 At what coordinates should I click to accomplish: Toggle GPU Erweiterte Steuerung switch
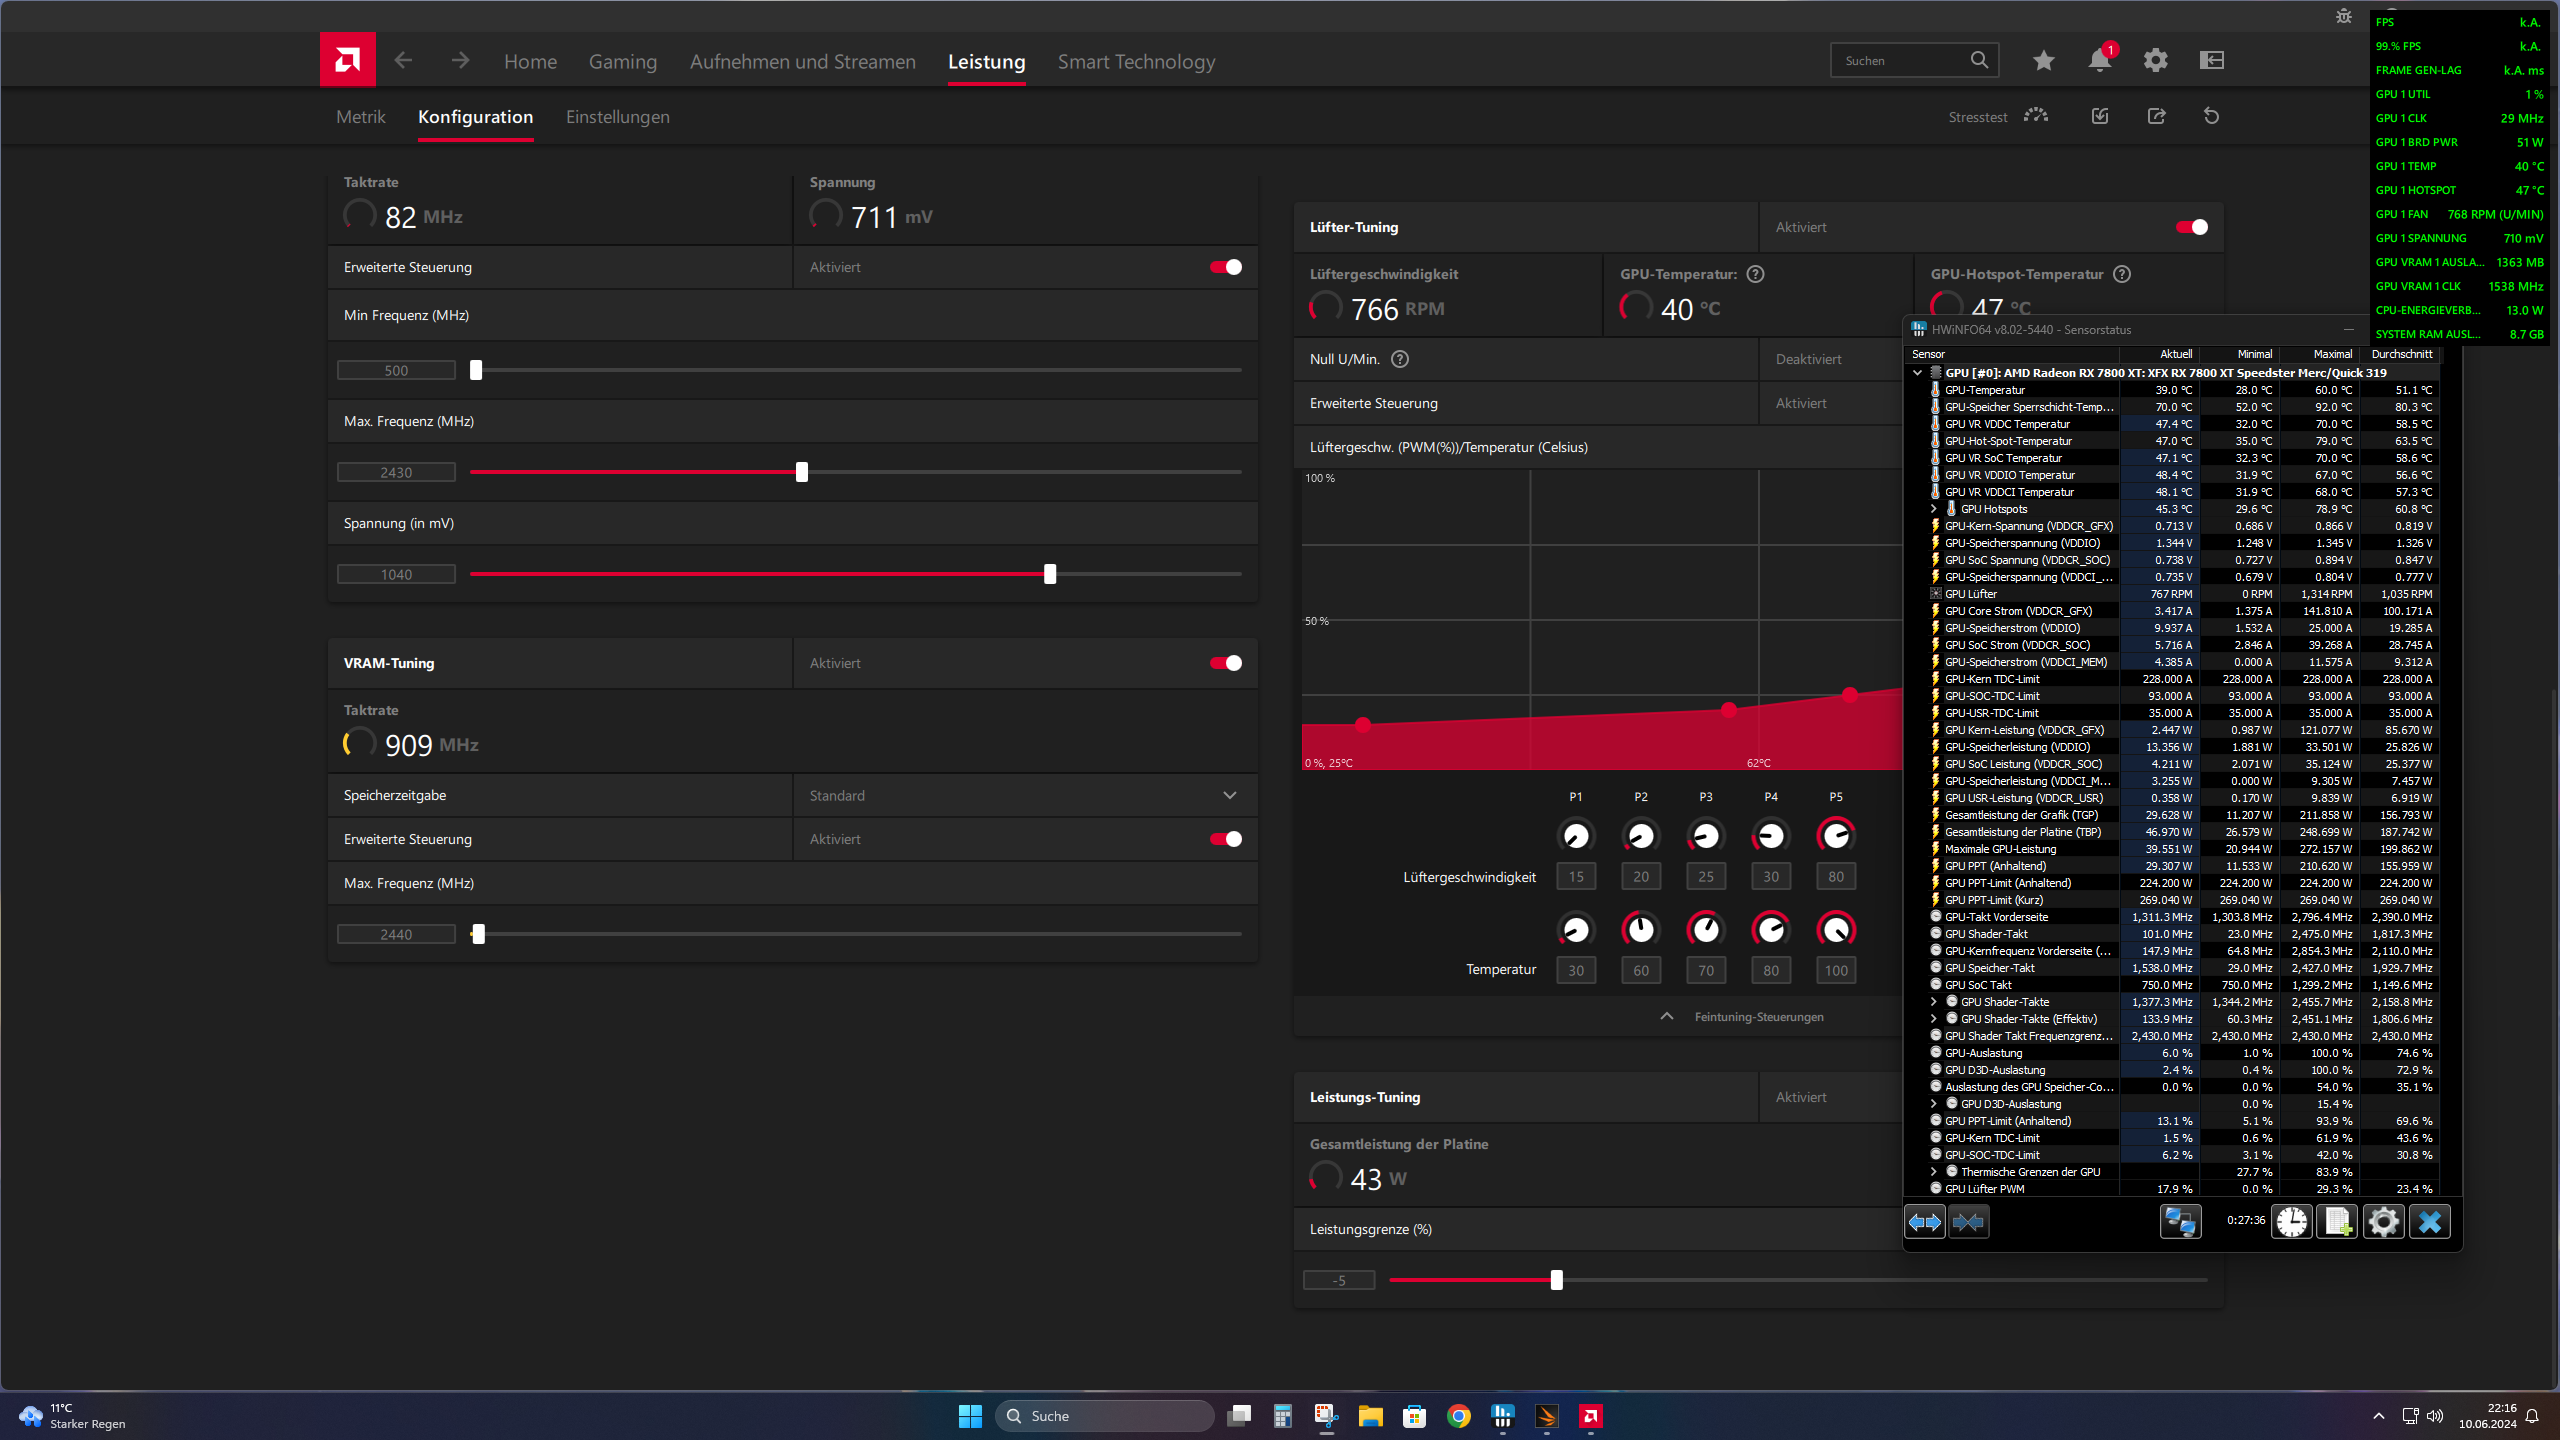1225,267
